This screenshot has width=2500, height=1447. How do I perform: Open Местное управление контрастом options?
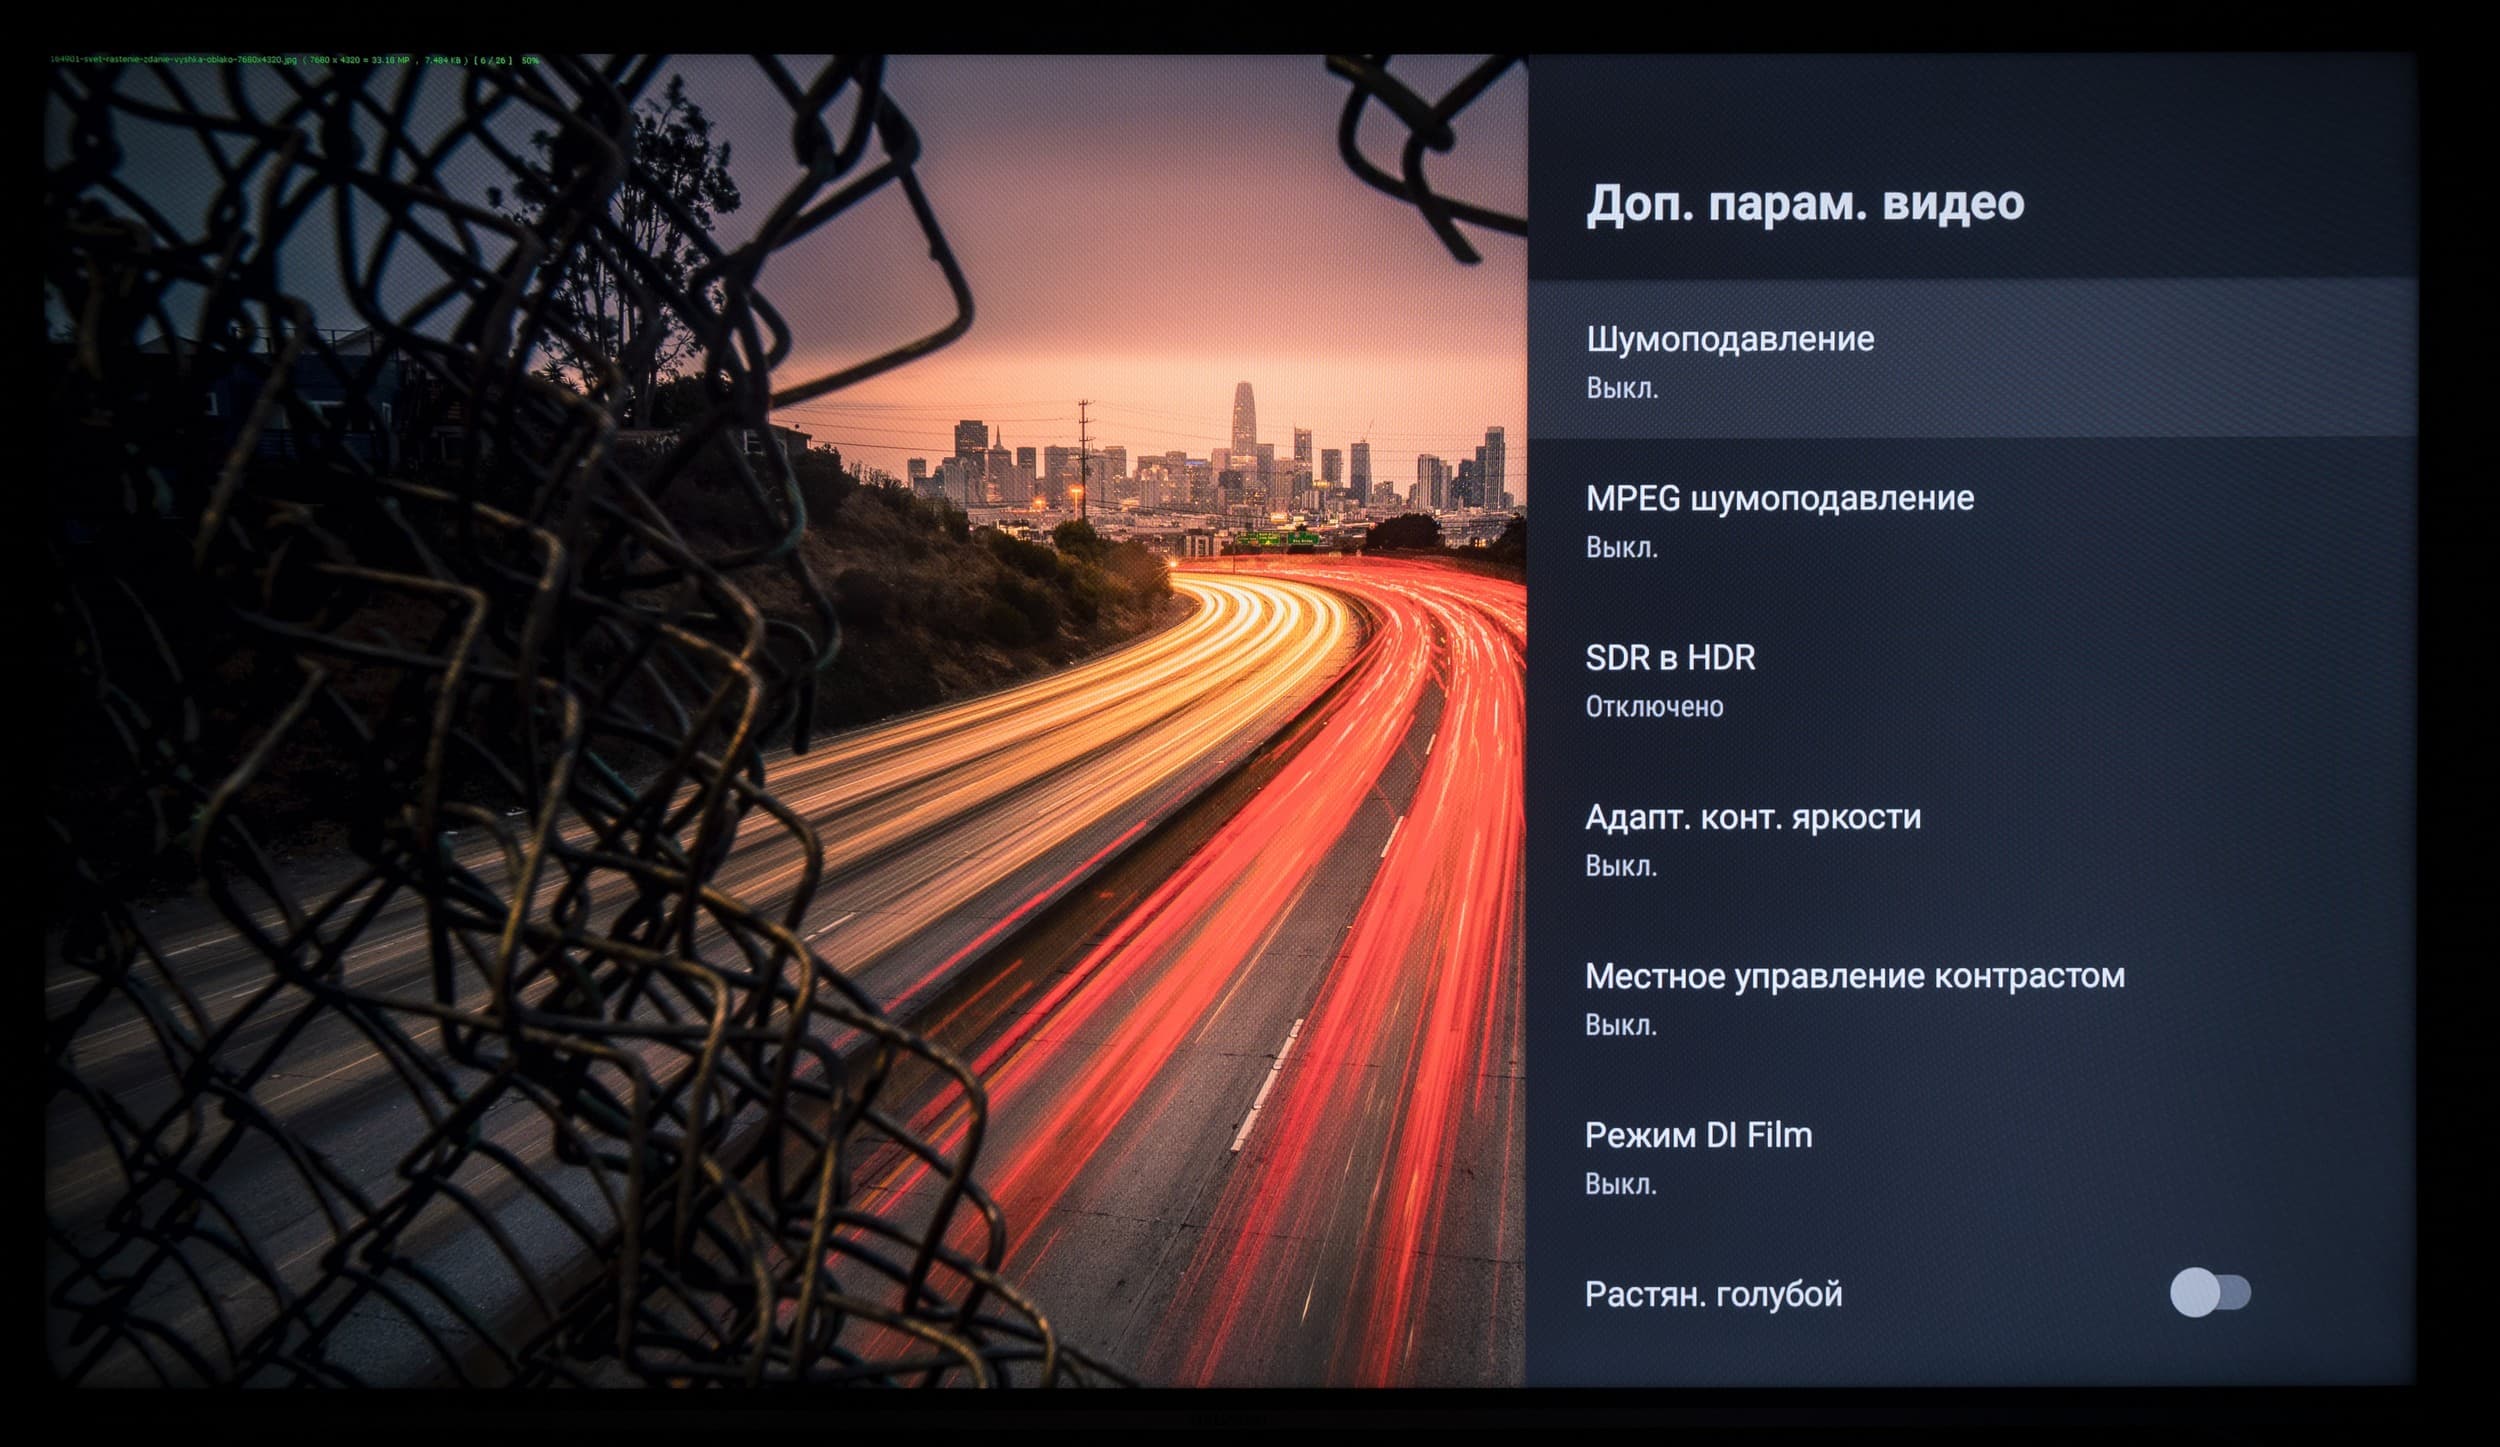click(1854, 976)
